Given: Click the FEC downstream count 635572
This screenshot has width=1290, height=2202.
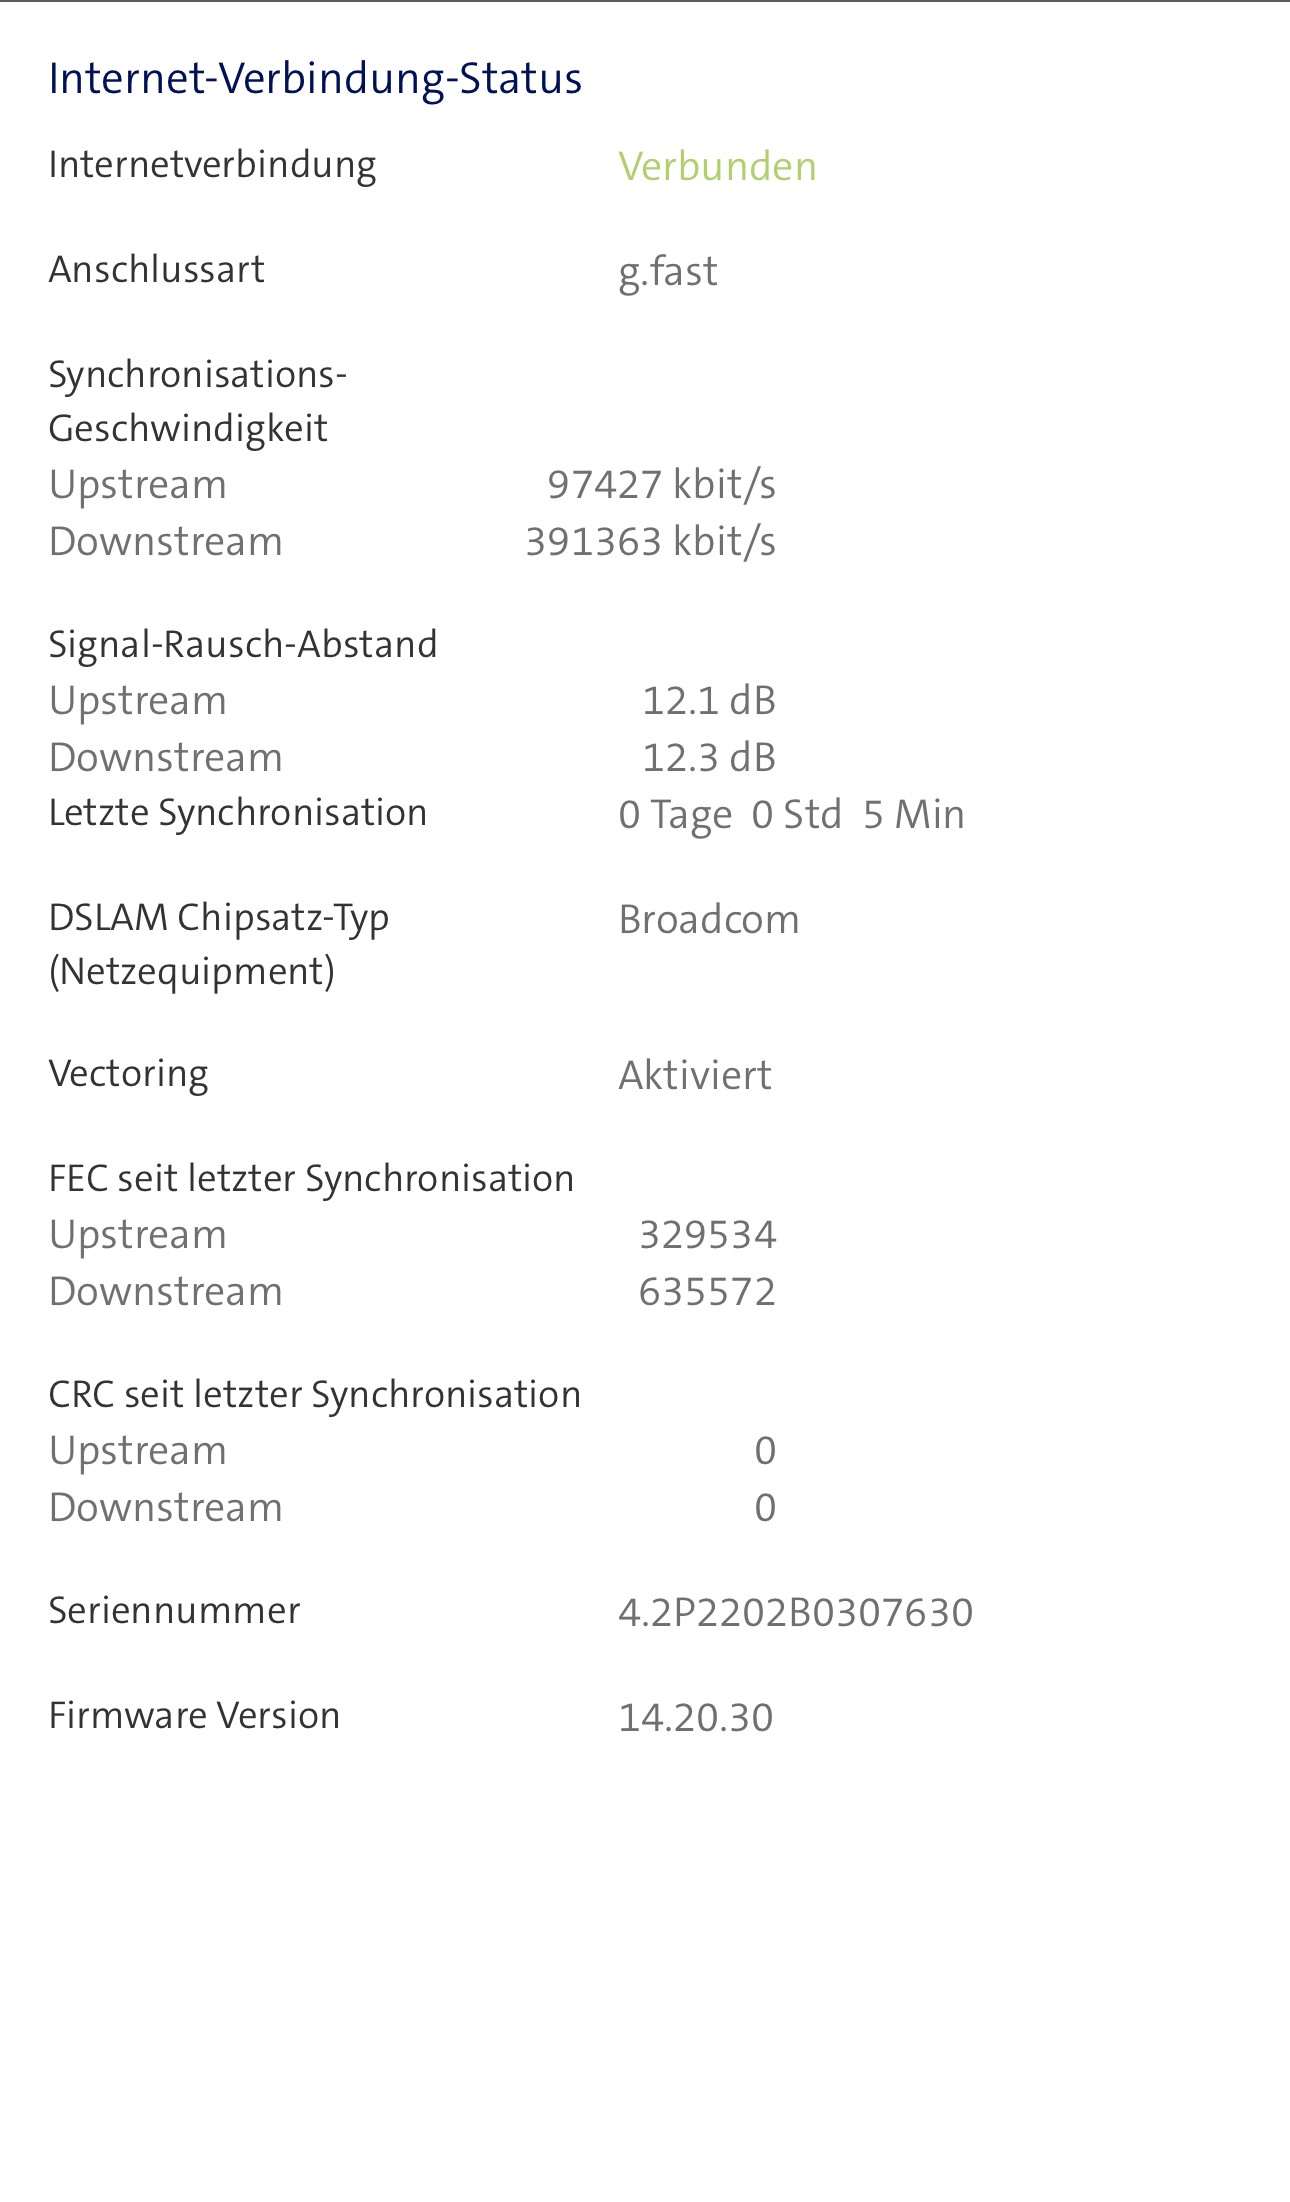Looking at the screenshot, I should pos(707,1293).
